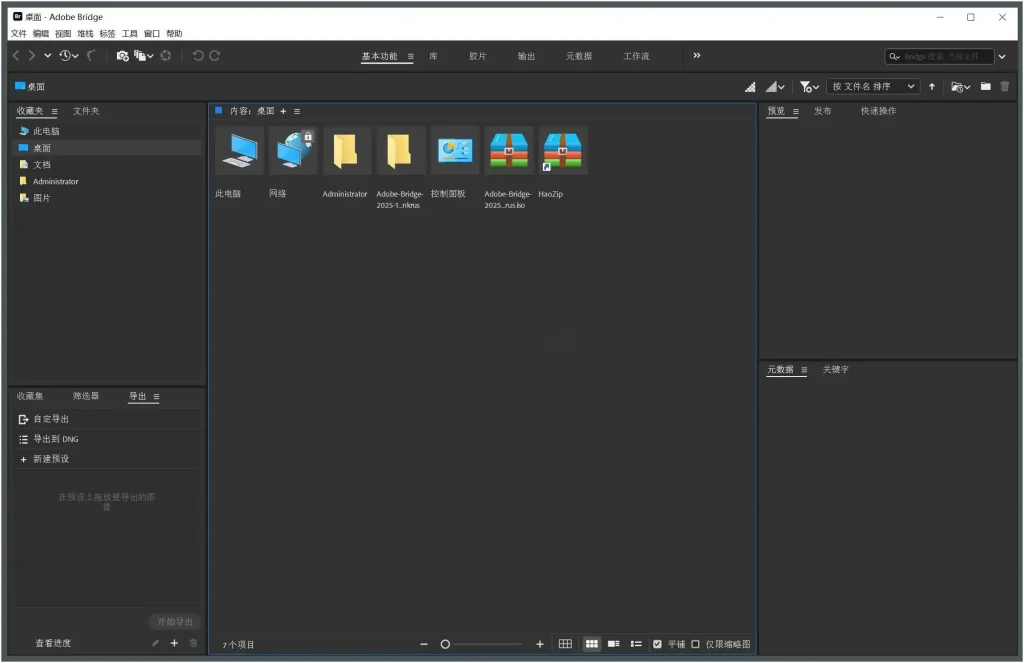Select the HaoZip shortcut thumbnail
The height and width of the screenshot is (663, 1024).
point(562,151)
